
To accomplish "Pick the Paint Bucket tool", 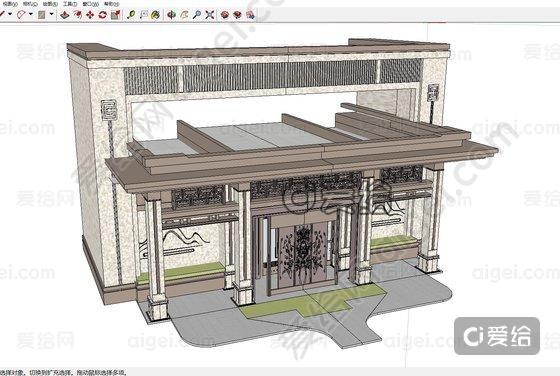I will tap(155, 15).
